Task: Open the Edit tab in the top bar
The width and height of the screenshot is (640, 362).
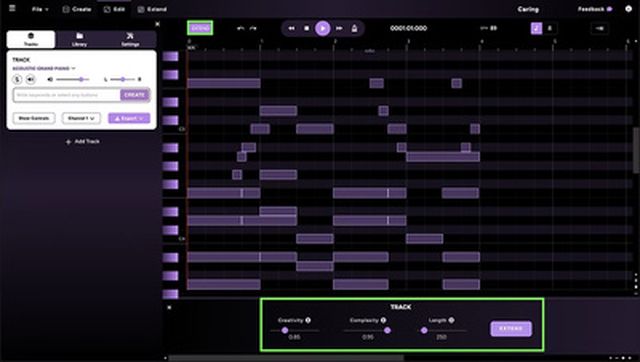Action: (114, 9)
